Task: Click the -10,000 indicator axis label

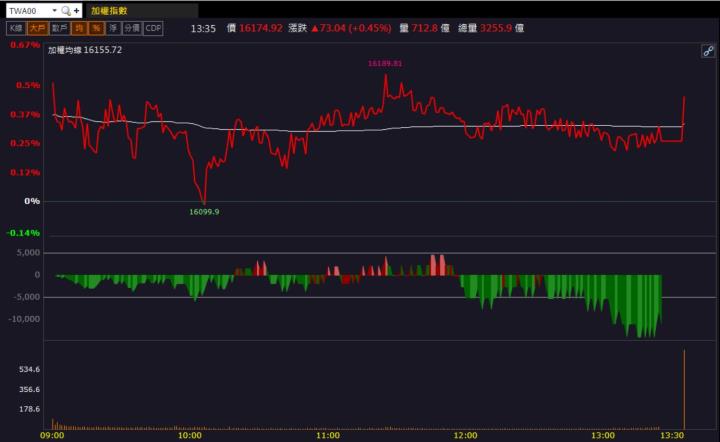Action: point(24,319)
